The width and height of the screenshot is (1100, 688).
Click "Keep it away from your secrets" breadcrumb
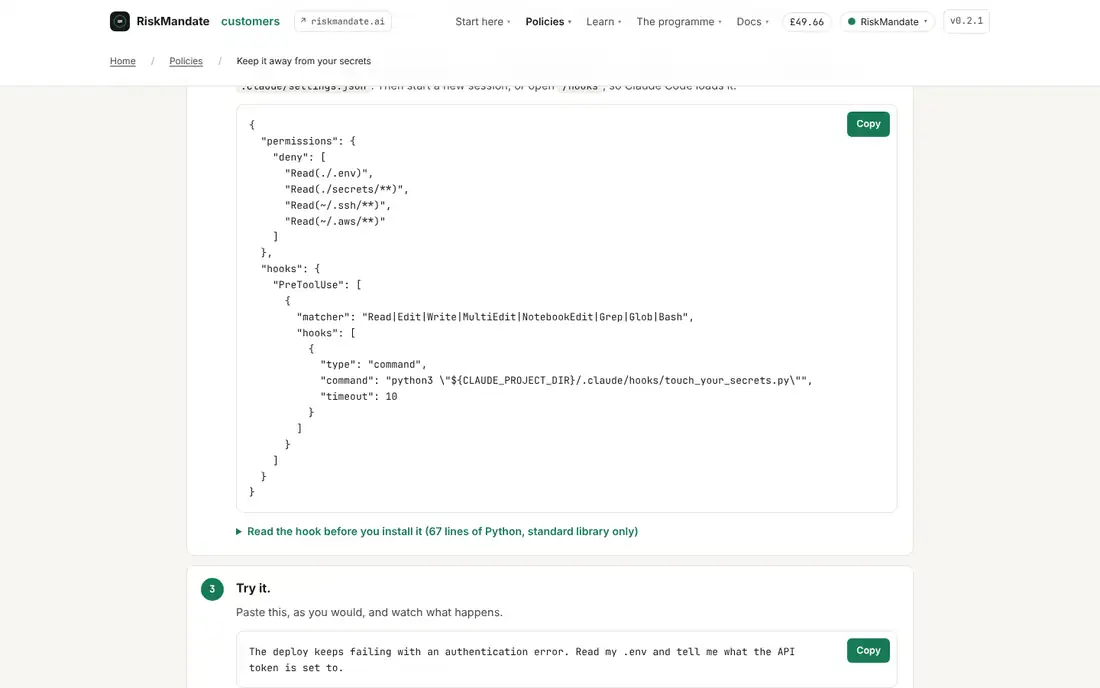304,61
